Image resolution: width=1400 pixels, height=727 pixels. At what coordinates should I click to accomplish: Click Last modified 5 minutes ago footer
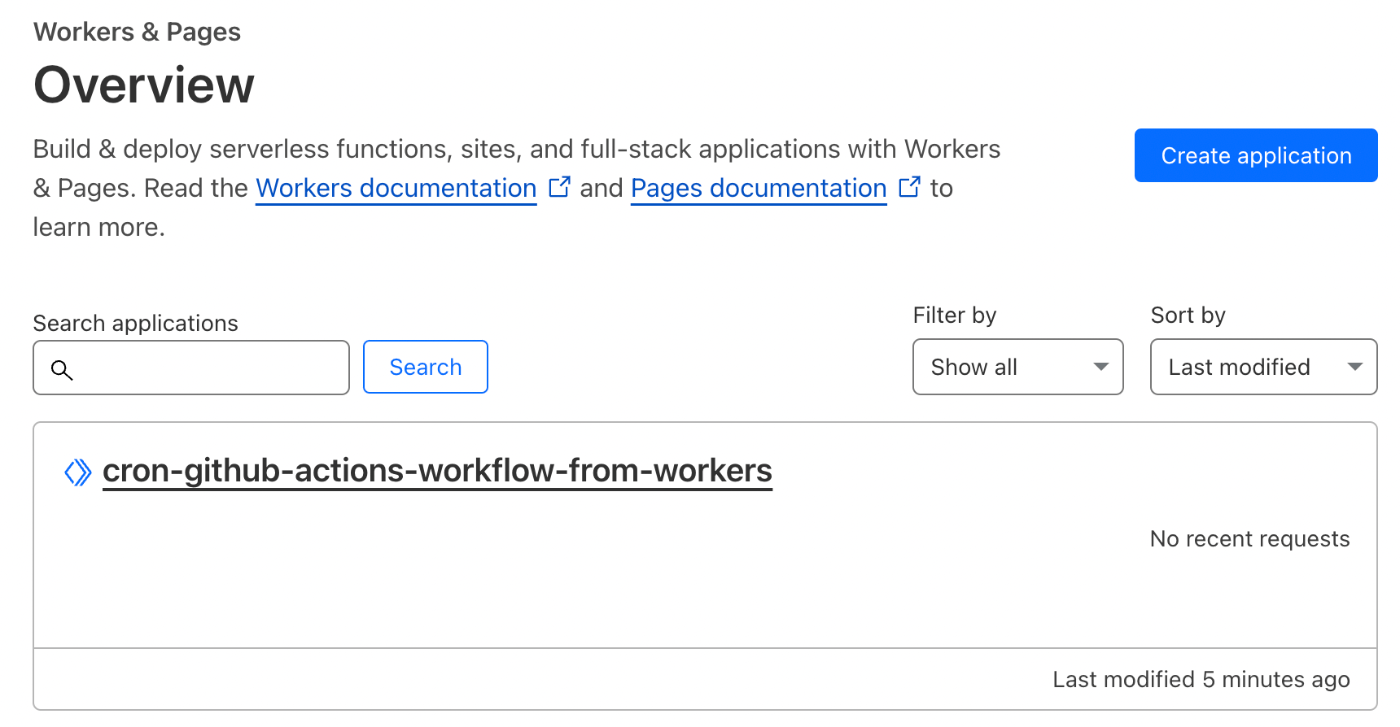point(1201,680)
